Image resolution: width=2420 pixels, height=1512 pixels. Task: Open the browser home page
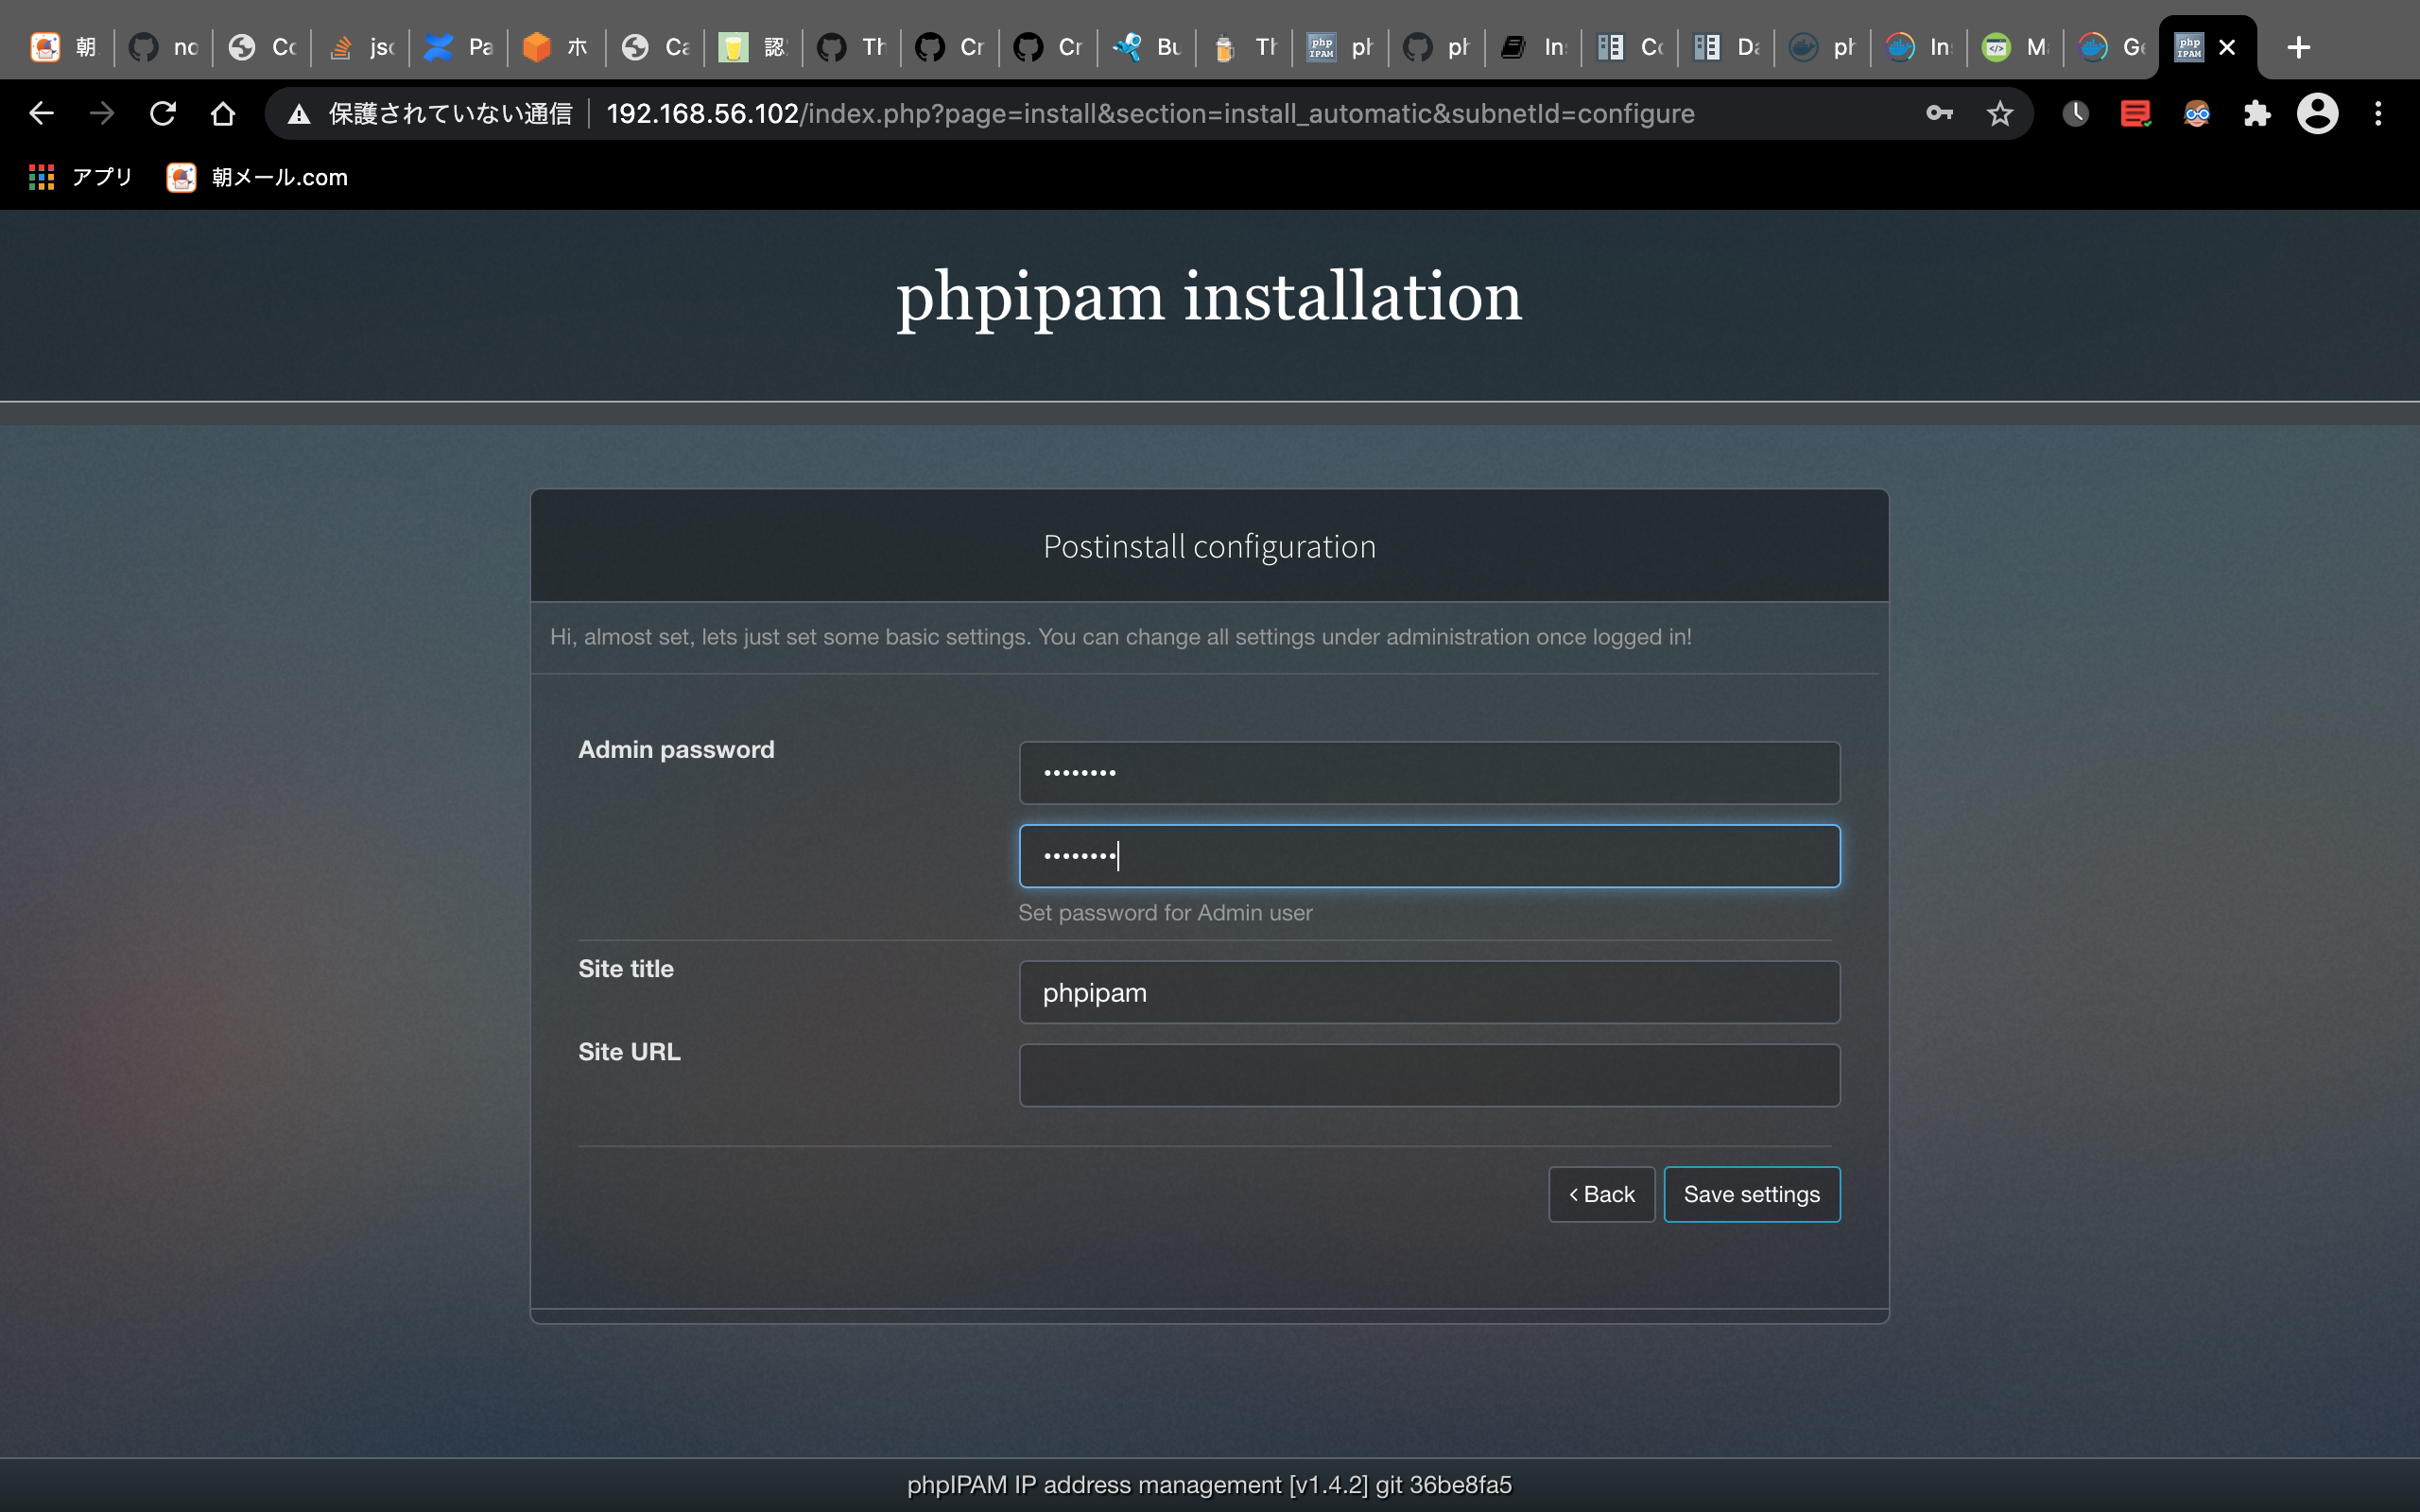click(223, 113)
